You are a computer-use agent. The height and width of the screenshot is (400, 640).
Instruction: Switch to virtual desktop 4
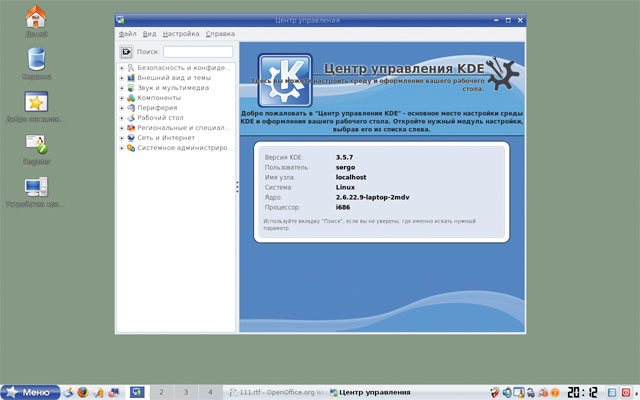pos(211,392)
